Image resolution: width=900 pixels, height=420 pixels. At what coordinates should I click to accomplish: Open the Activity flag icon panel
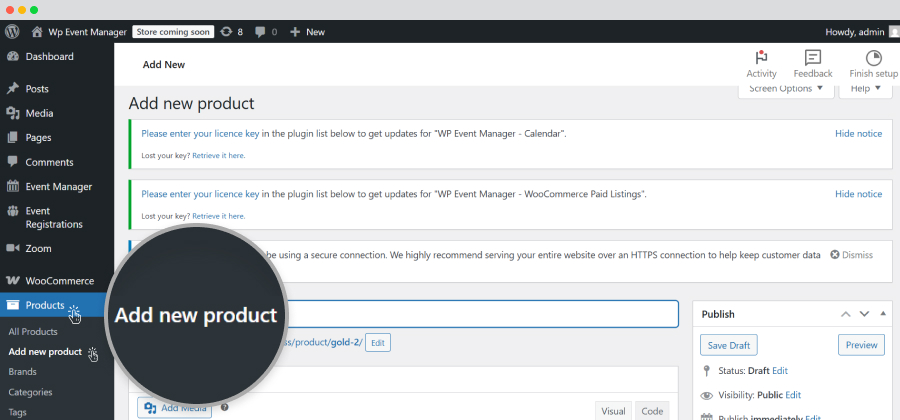coord(761,64)
